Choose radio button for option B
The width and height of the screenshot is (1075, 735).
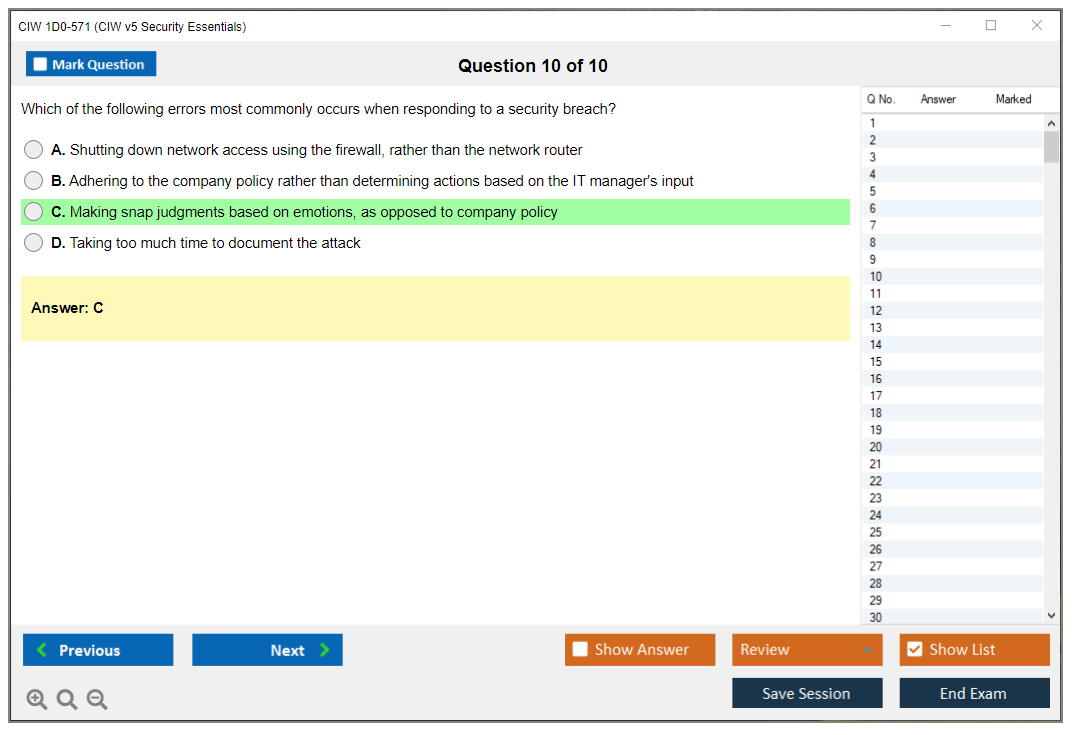coord(34,181)
